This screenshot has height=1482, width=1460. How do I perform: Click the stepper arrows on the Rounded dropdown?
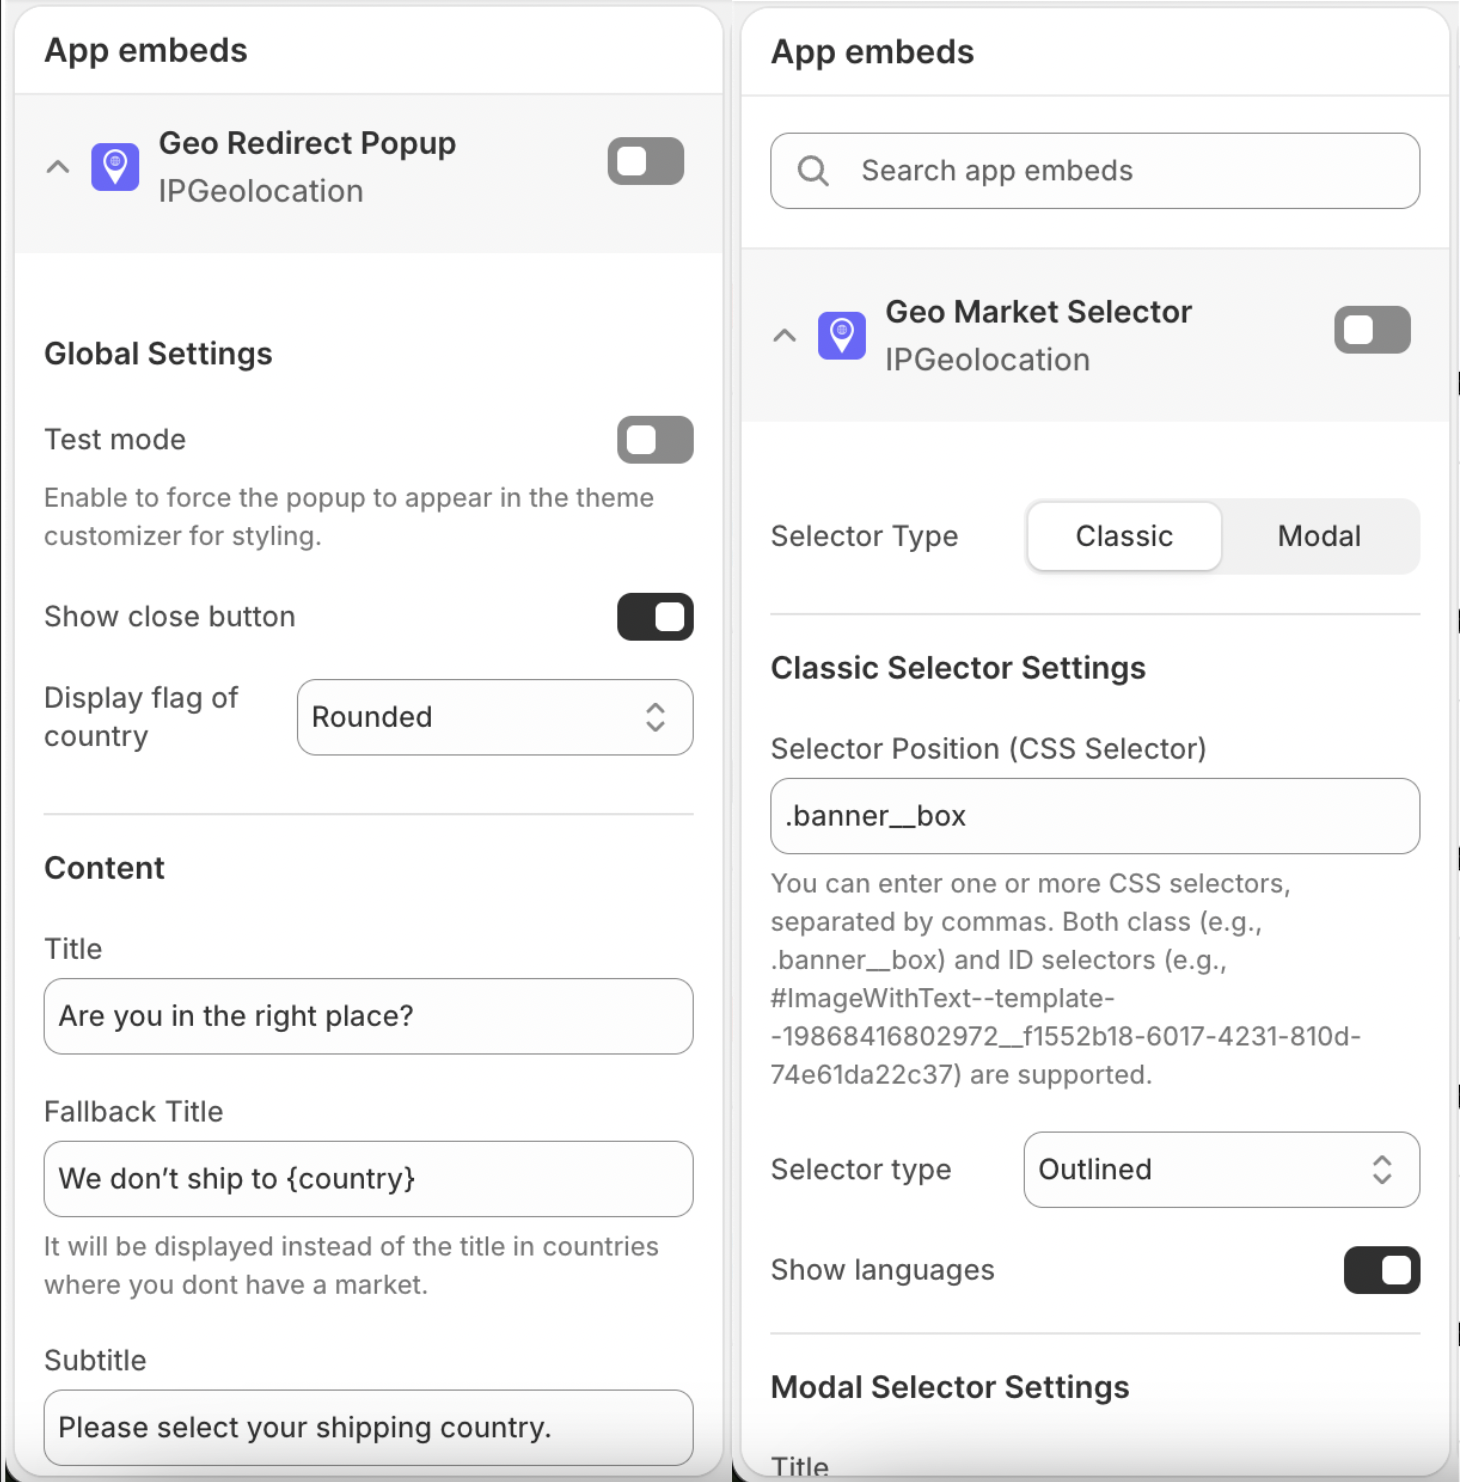655,717
